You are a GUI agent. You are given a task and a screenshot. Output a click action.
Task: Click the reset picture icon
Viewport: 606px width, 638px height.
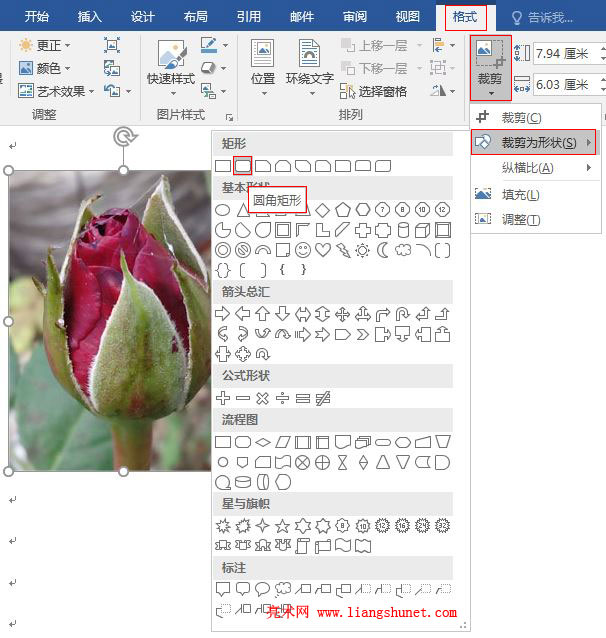click(112, 91)
